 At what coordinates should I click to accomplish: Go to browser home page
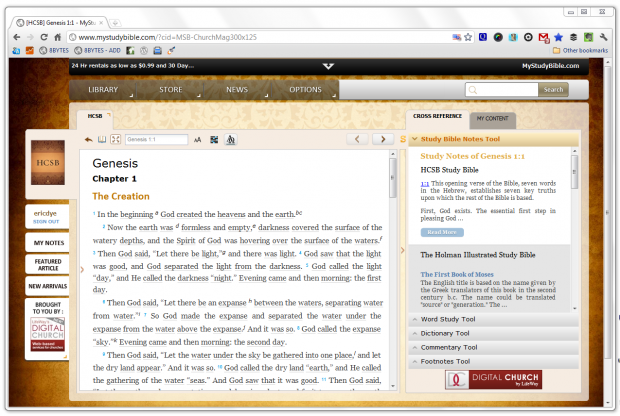[58, 37]
